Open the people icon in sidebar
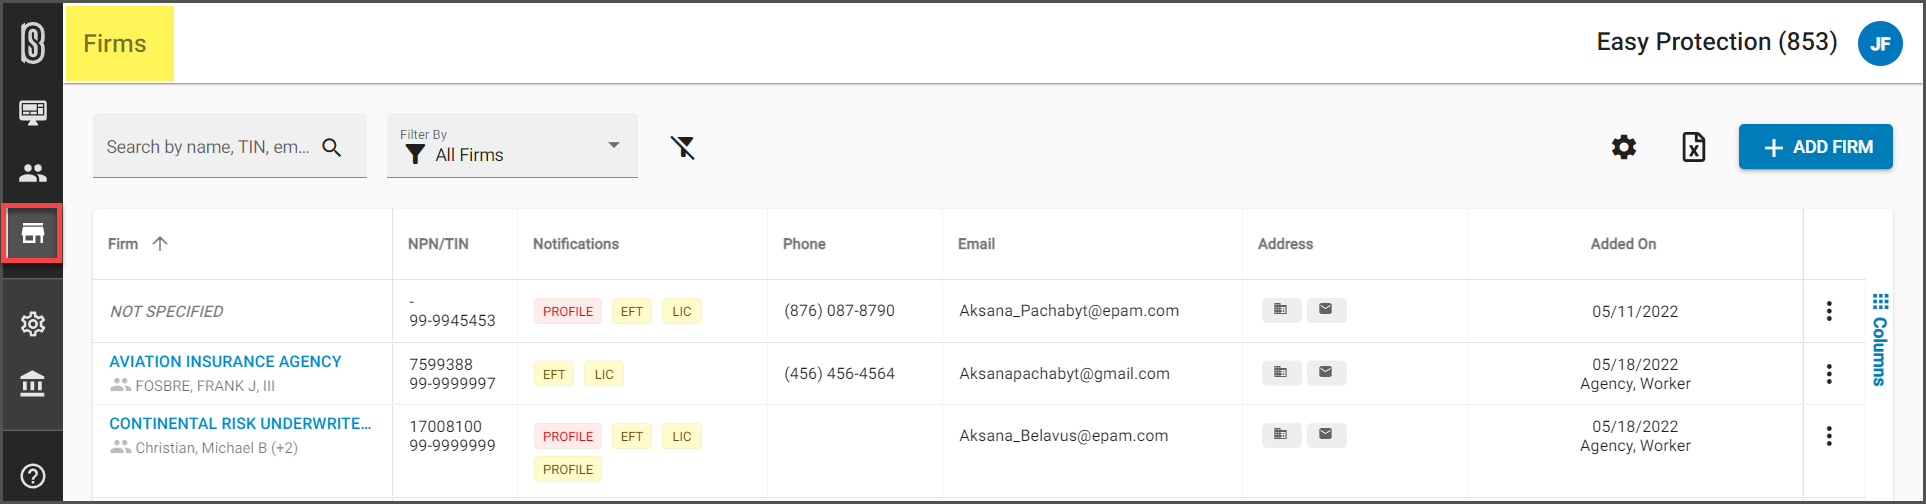This screenshot has height=504, width=1926. (33, 173)
